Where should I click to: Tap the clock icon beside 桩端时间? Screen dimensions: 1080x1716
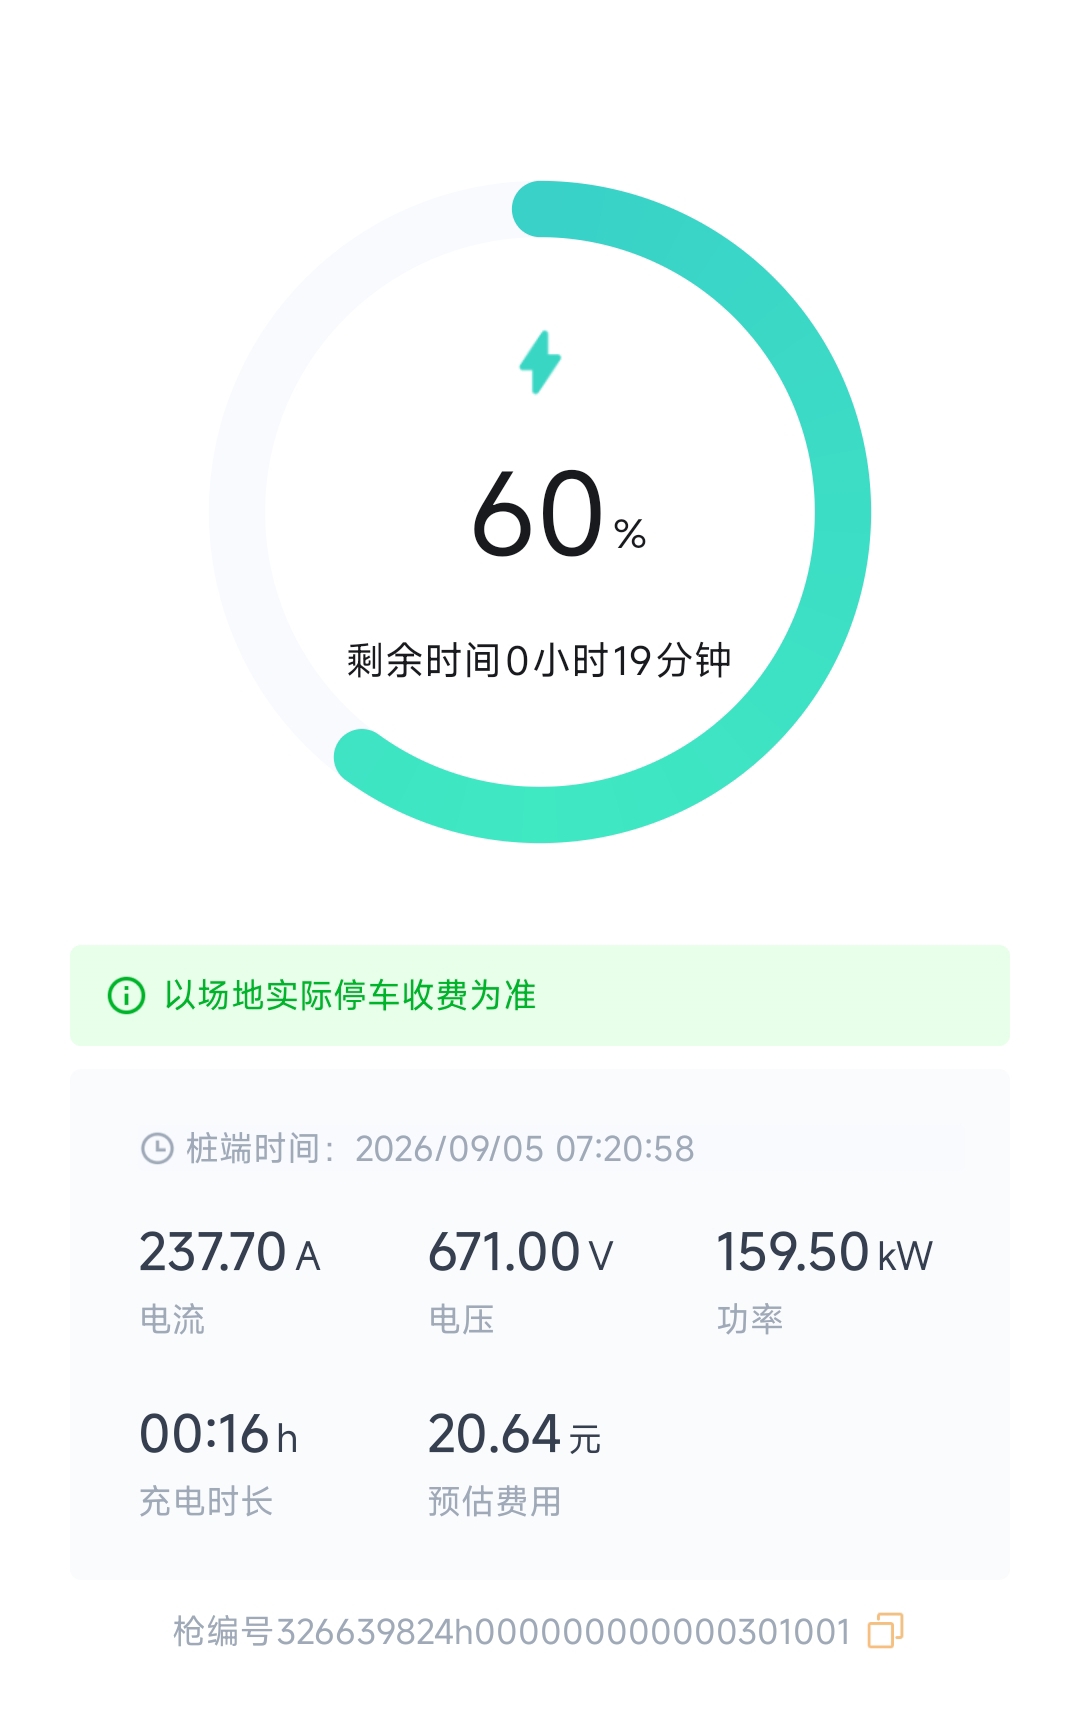click(157, 1148)
